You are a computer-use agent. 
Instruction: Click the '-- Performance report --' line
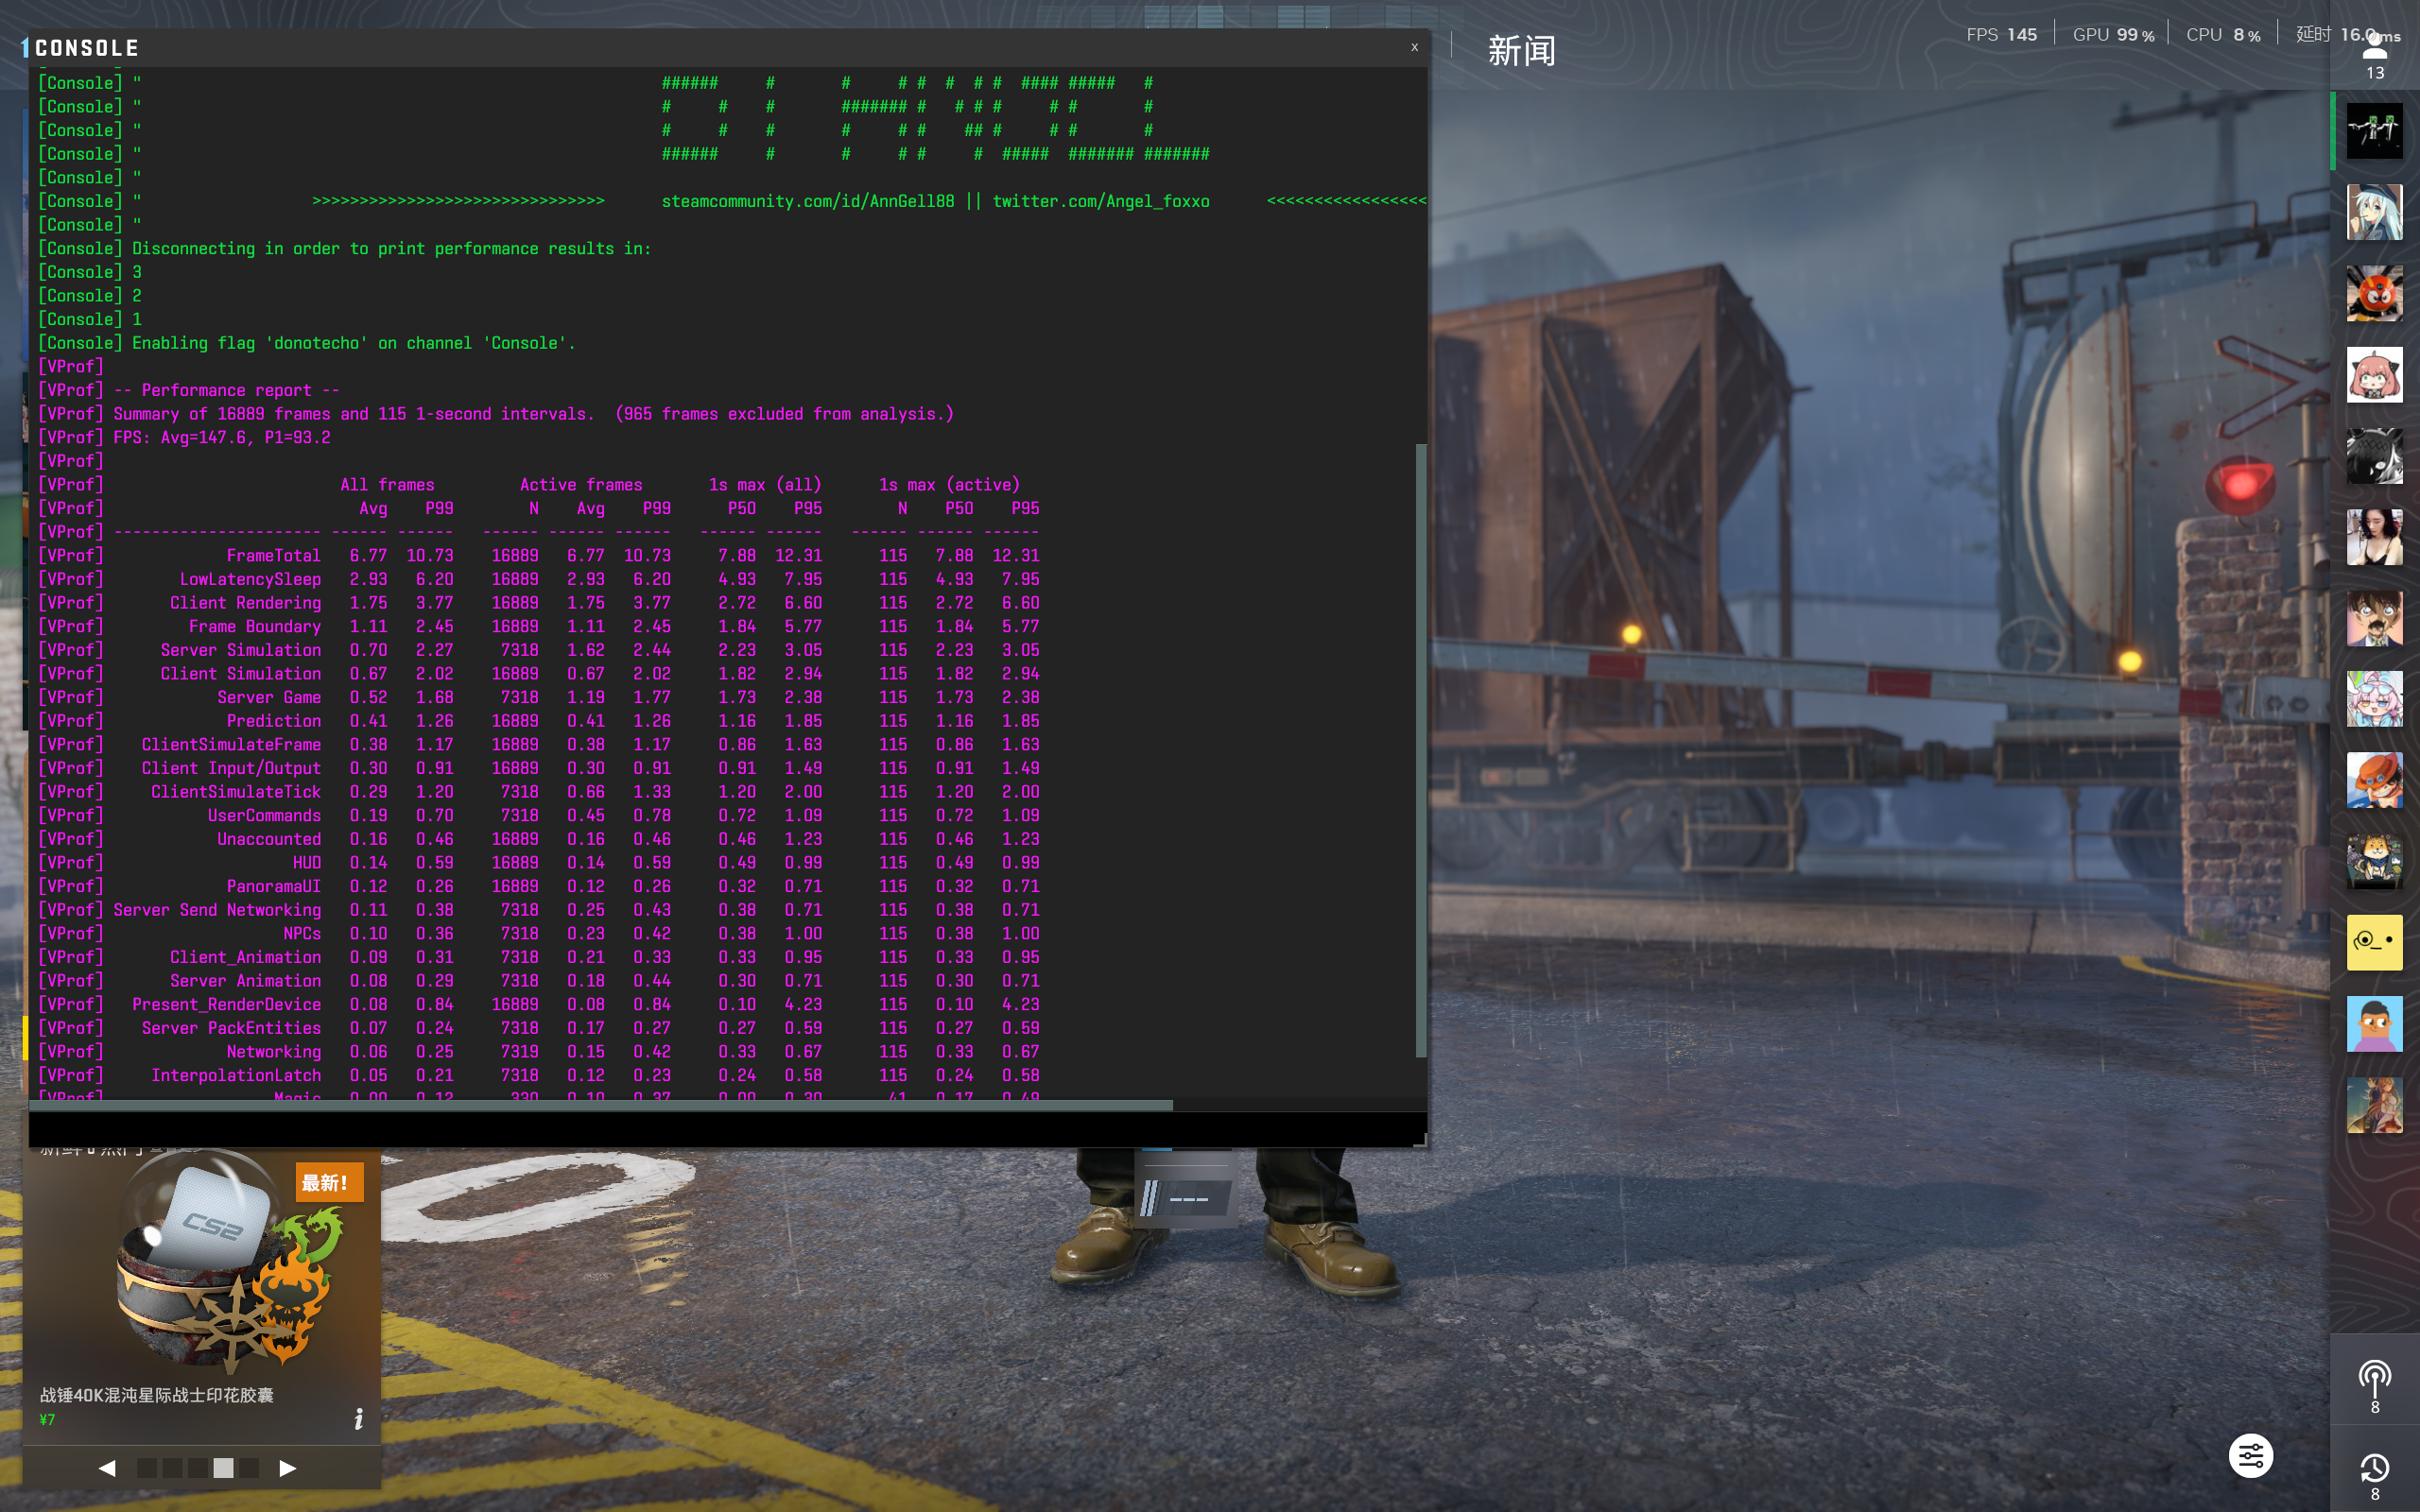point(226,390)
